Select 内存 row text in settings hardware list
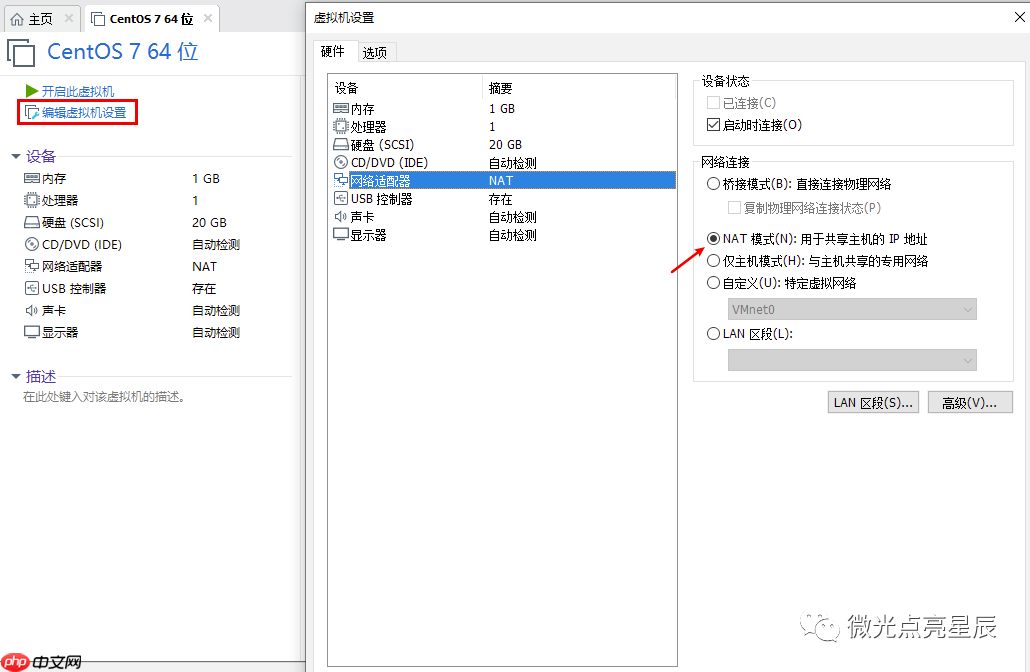This screenshot has height=672, width=1030. 363,108
